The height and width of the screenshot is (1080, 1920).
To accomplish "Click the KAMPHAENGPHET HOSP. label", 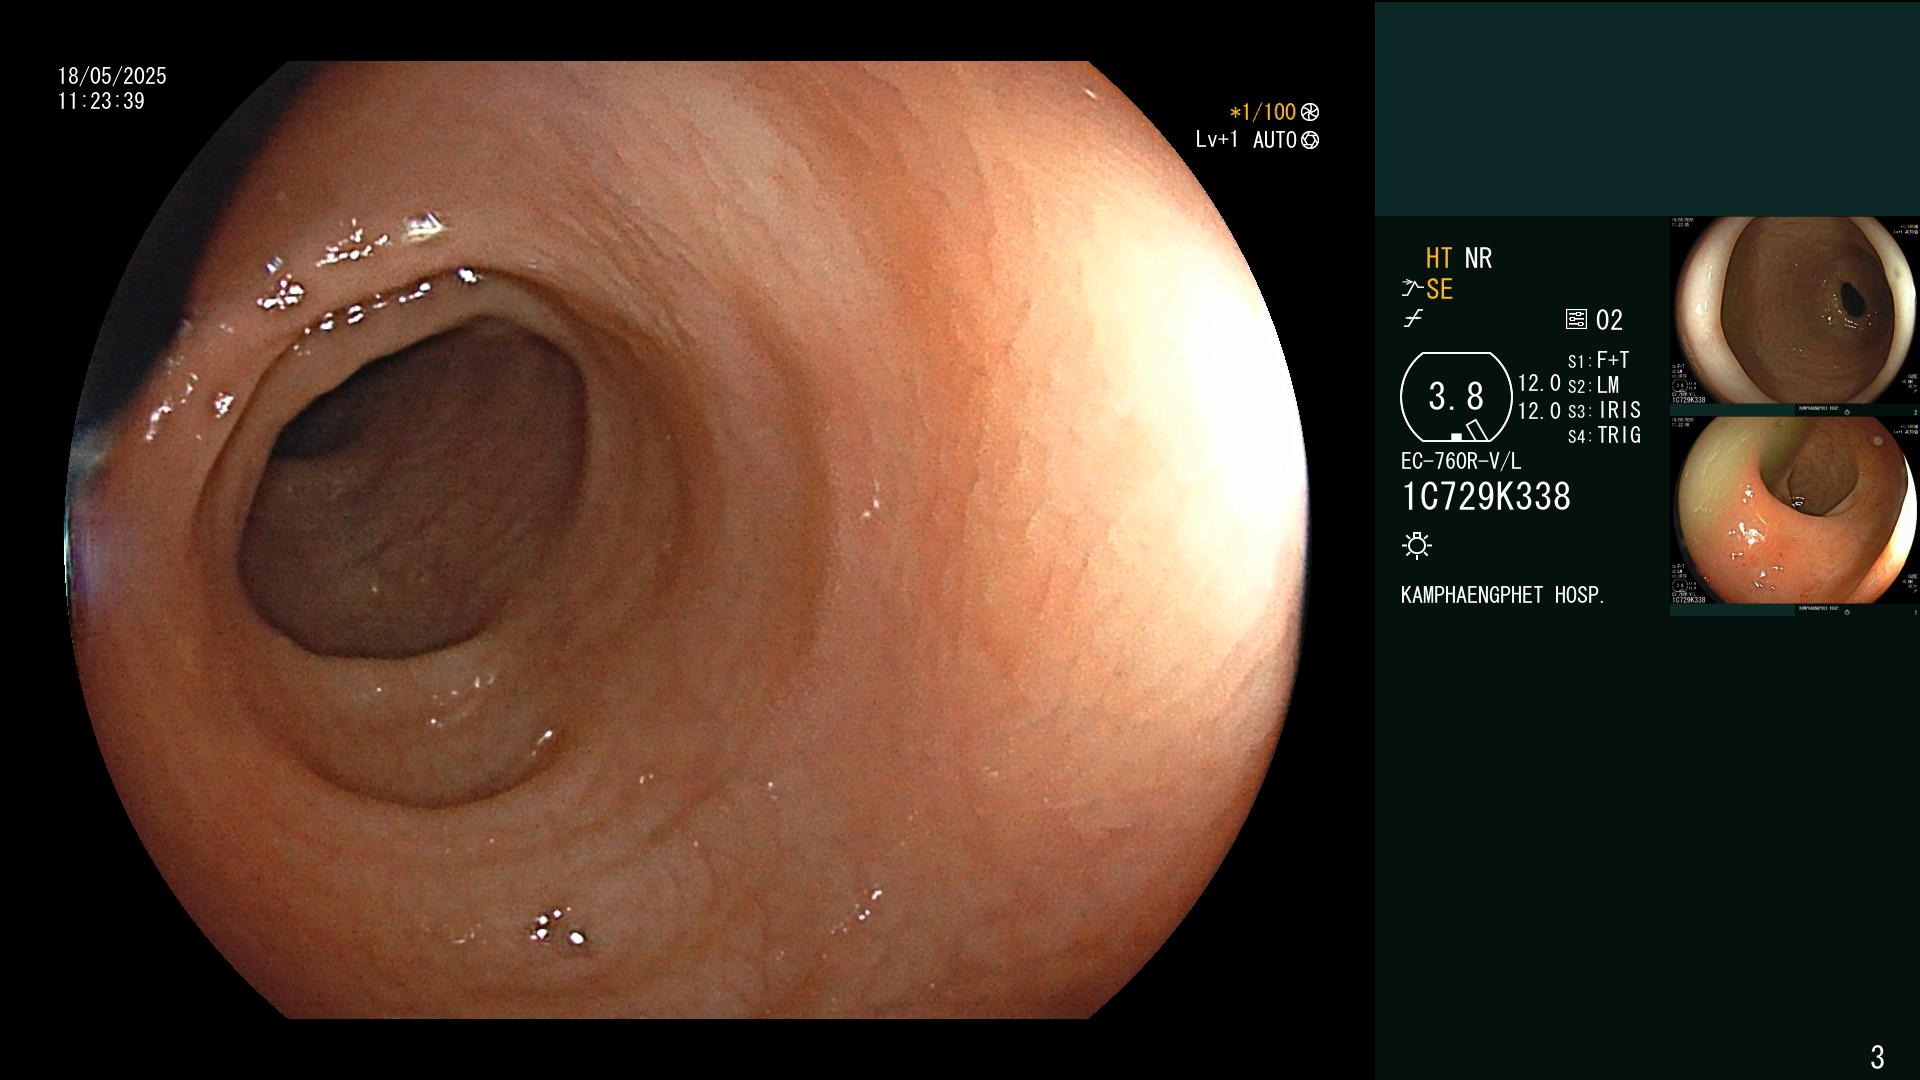I will tap(1503, 595).
